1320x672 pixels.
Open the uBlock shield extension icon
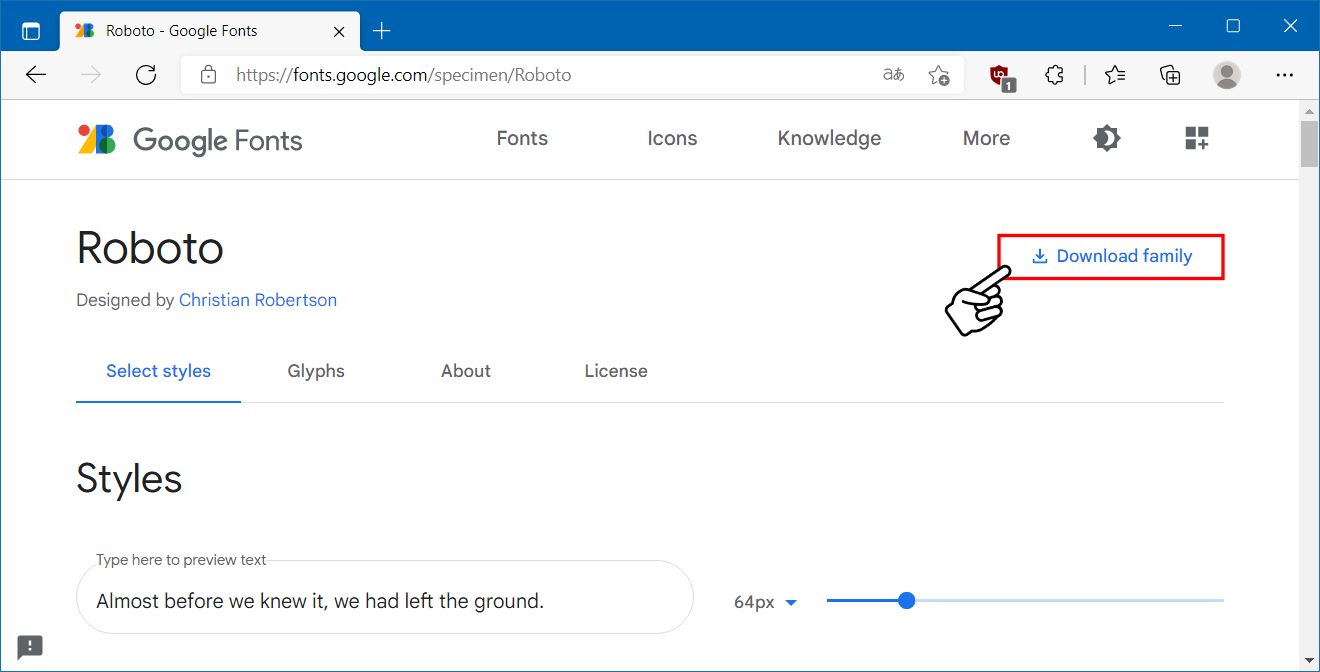coord(1001,76)
